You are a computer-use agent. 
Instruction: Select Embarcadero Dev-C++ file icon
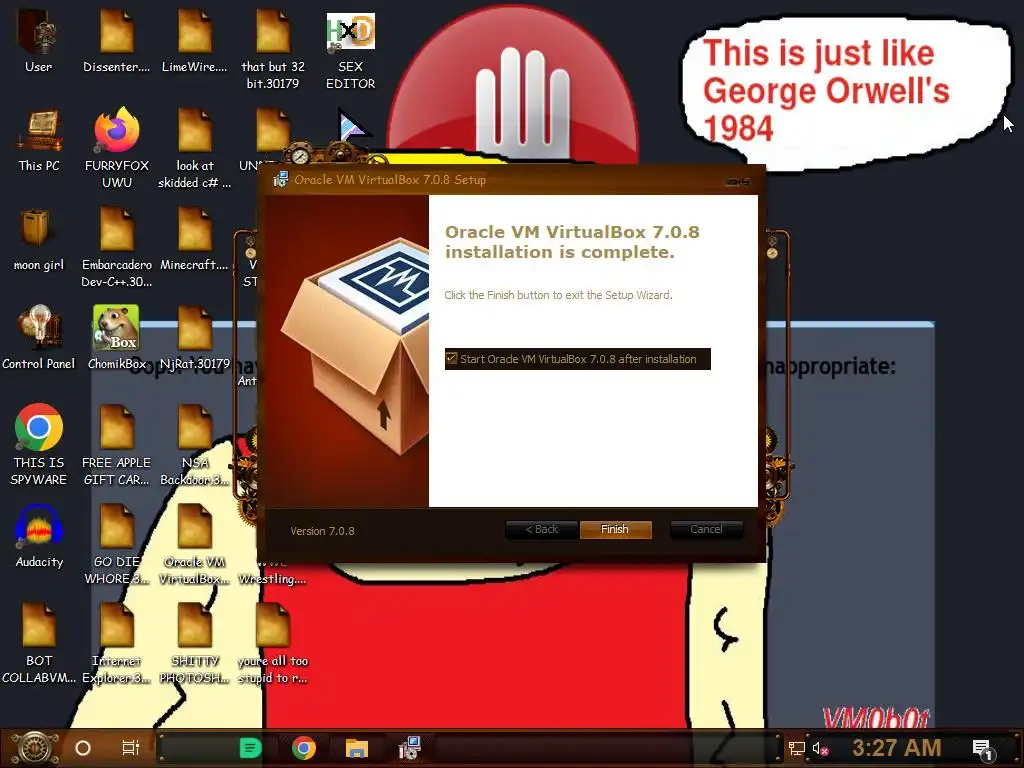point(117,247)
